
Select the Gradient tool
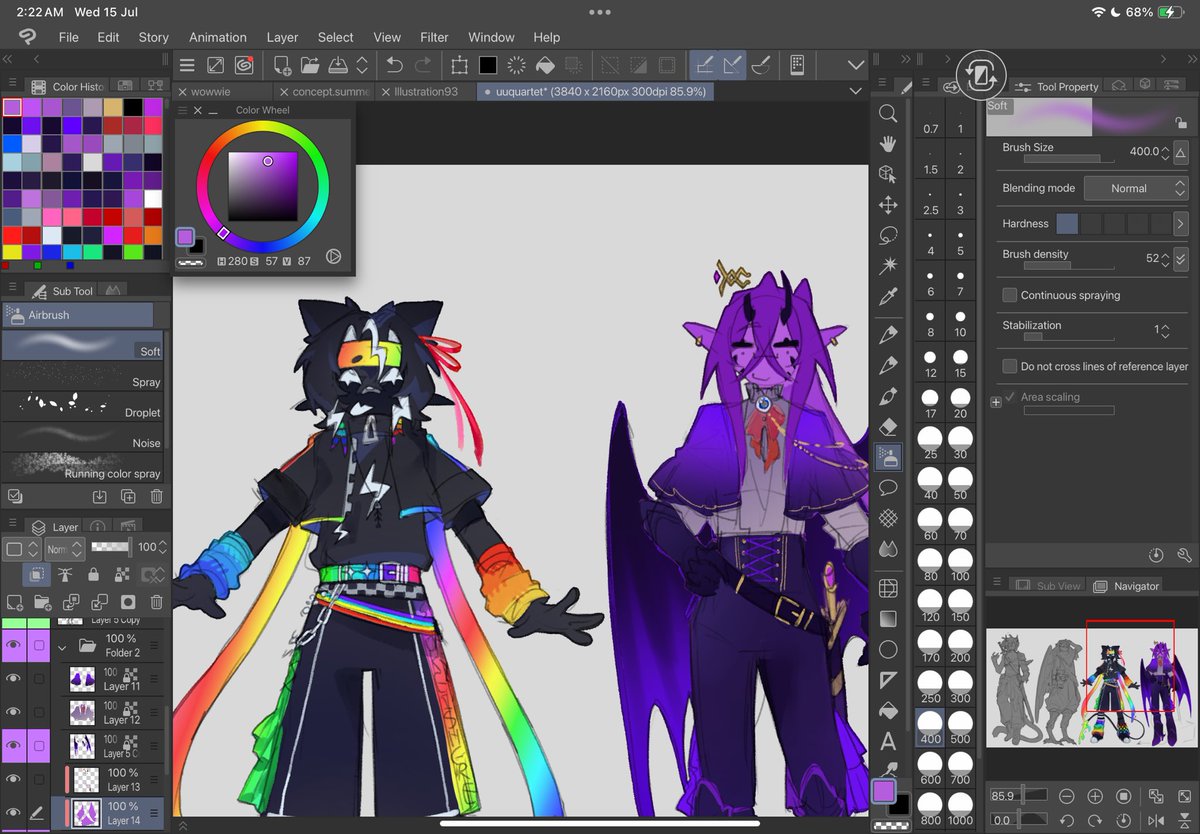click(887, 619)
